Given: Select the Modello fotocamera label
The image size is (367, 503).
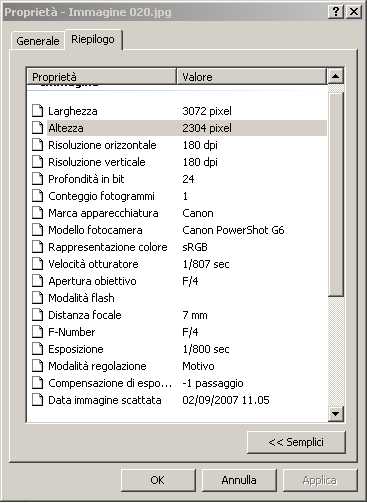Looking at the screenshot, I should coord(95,230).
